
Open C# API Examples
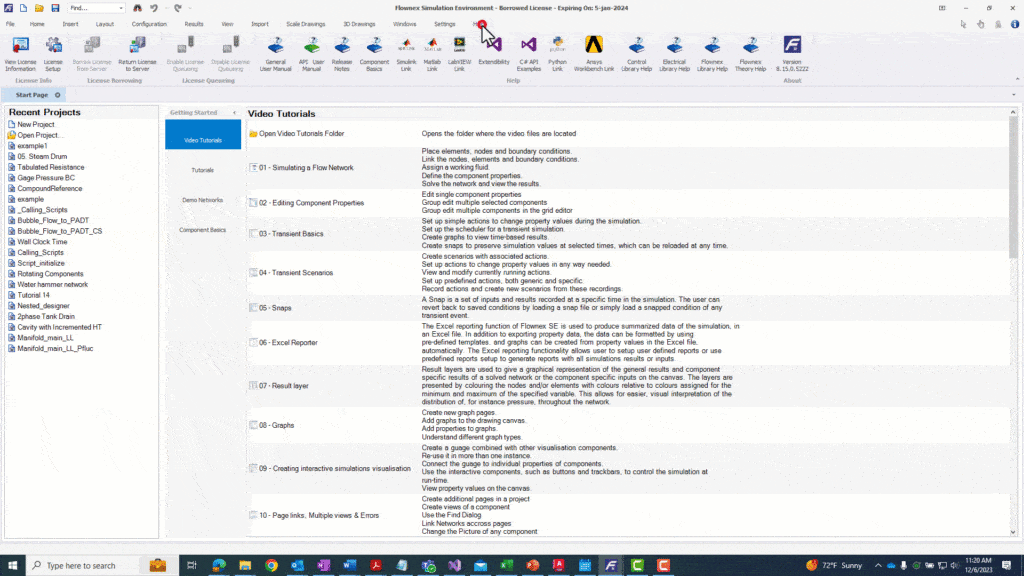(529, 52)
